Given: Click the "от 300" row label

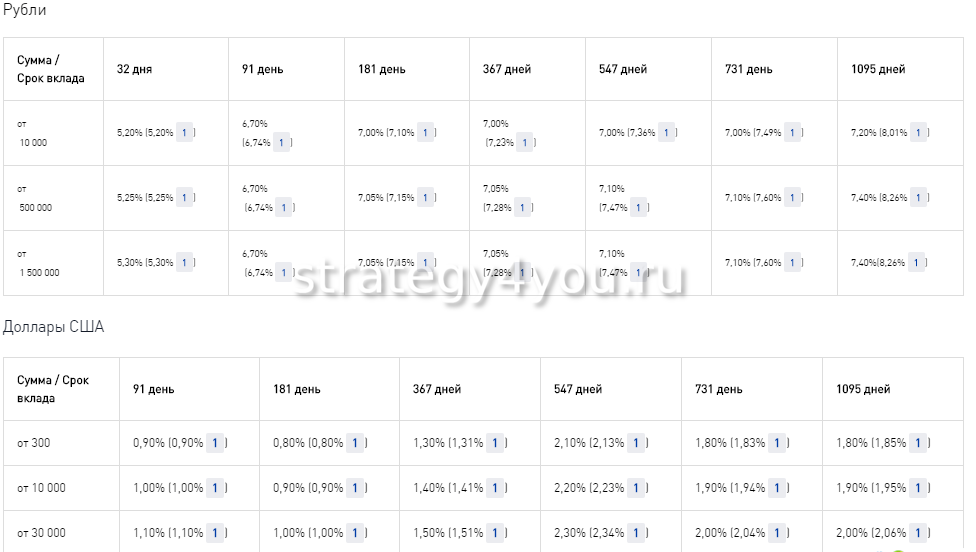Looking at the screenshot, I should (34, 443).
